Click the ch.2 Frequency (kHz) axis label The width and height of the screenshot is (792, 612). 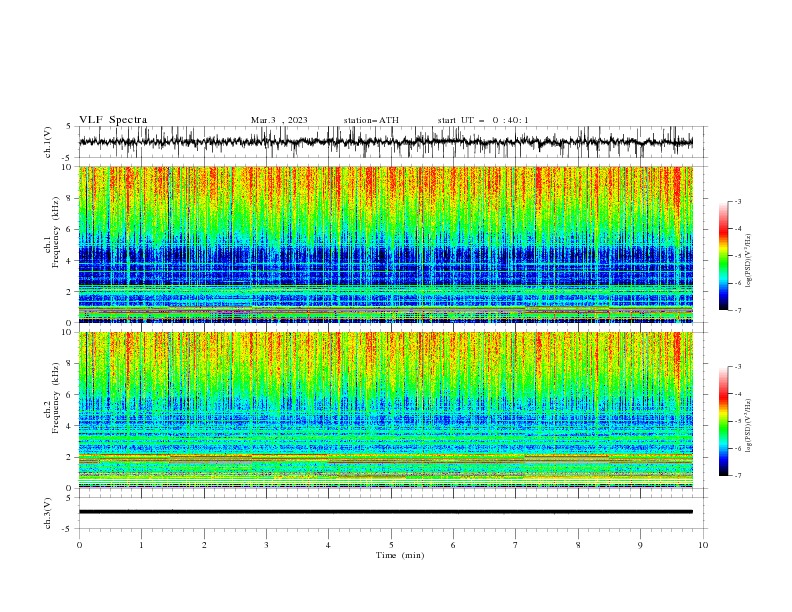click(51, 398)
